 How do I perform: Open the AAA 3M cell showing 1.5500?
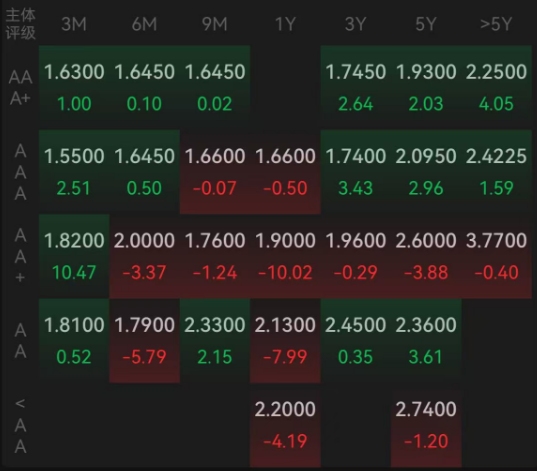pyautogui.click(x=74, y=172)
